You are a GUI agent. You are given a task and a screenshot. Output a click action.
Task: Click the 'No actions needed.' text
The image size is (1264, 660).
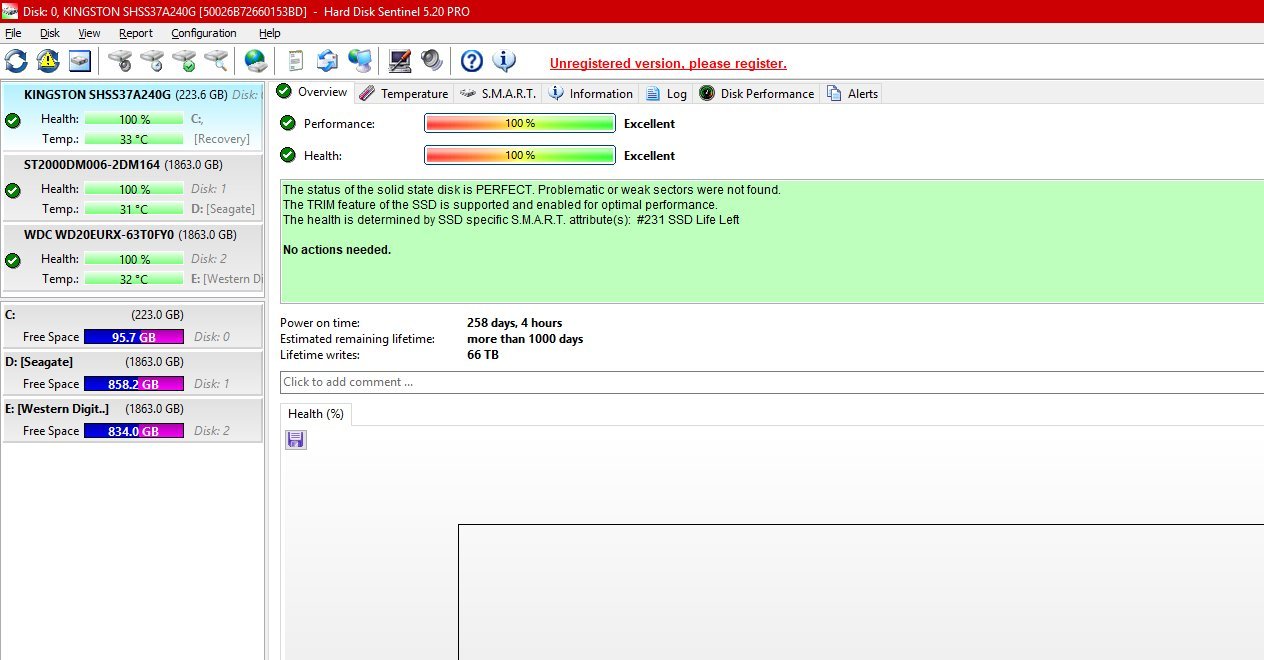point(337,250)
